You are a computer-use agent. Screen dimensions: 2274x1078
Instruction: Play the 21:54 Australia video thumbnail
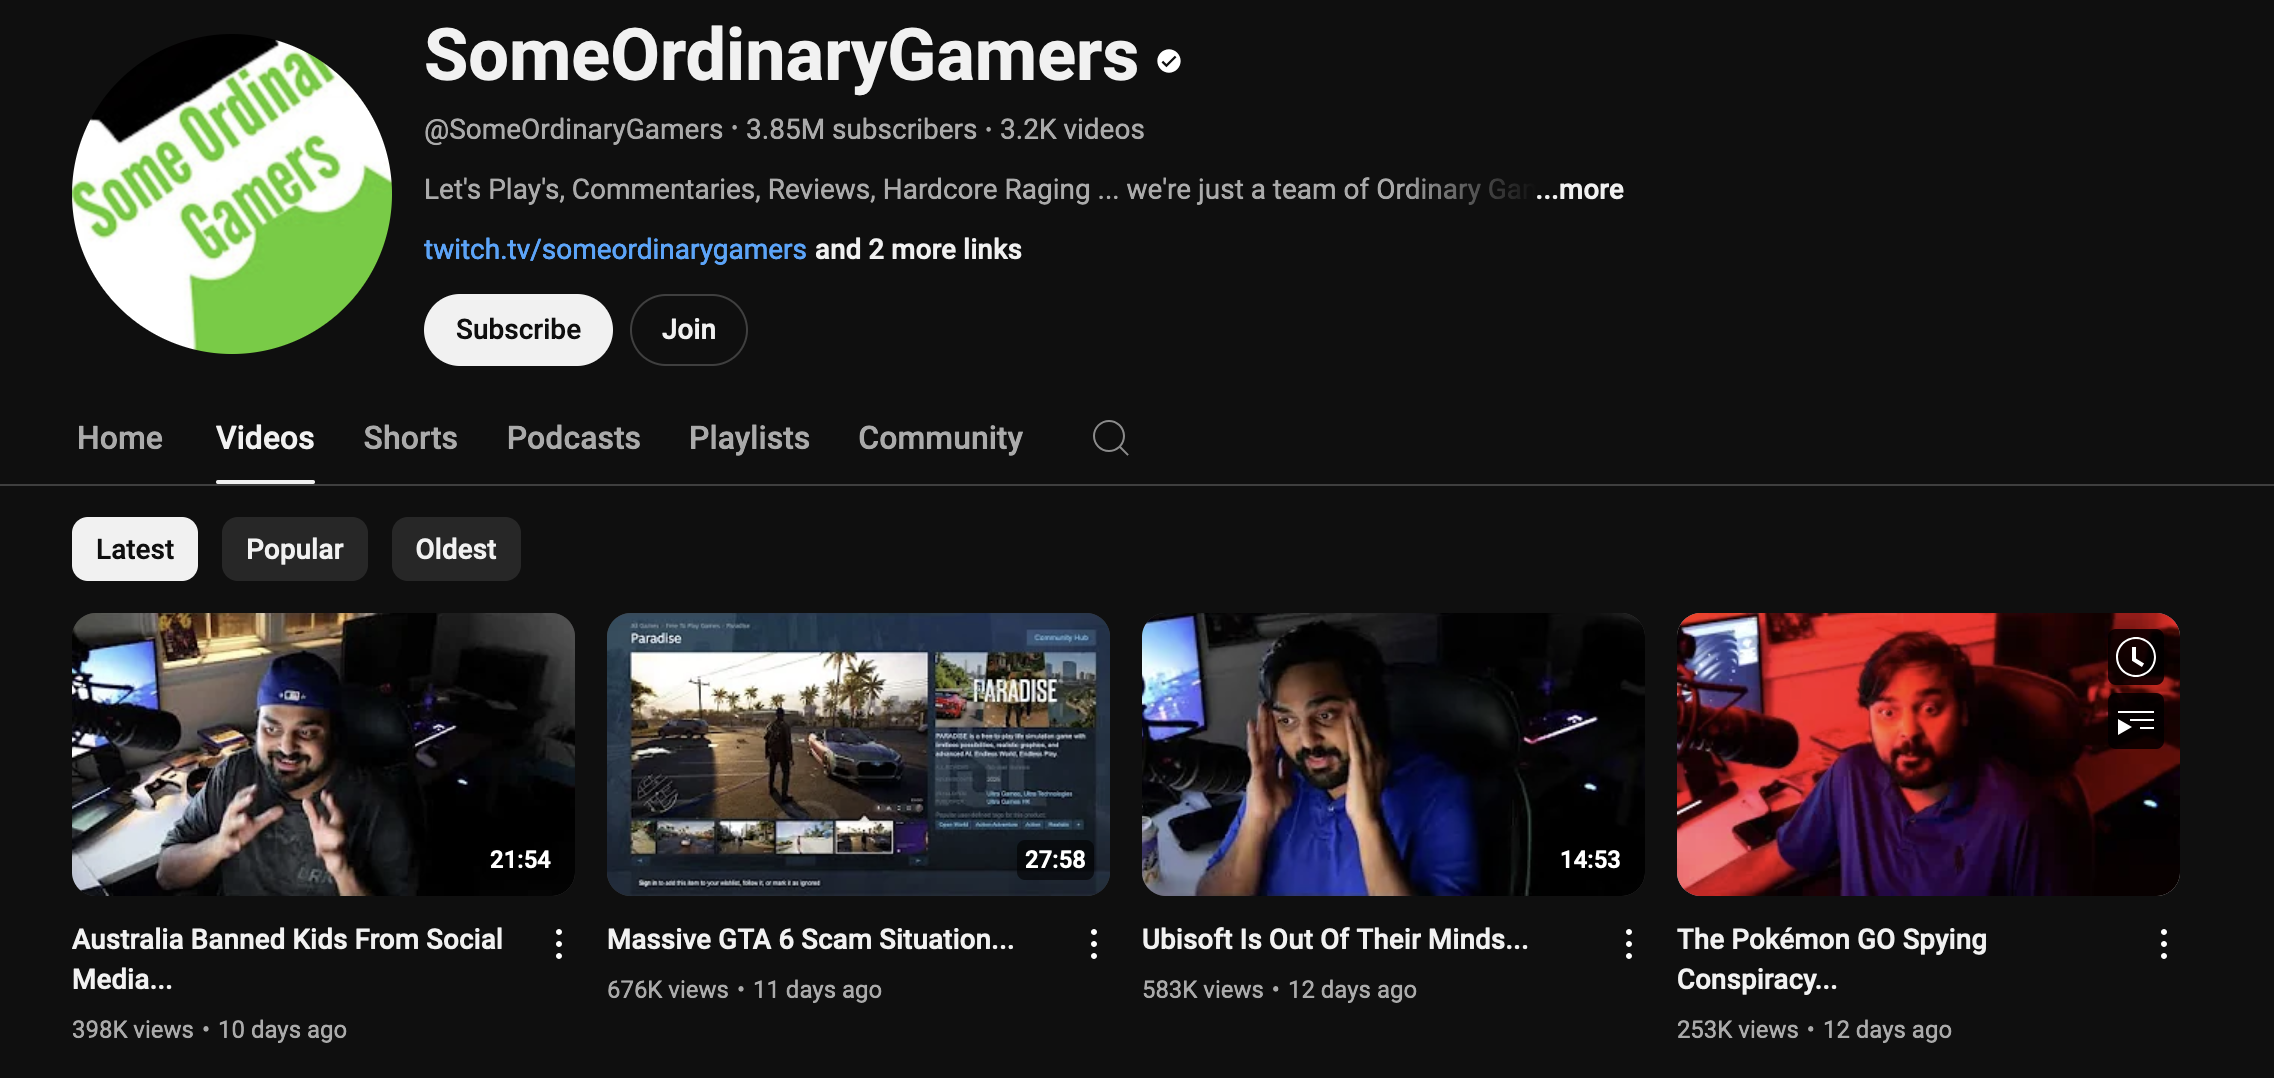[323, 754]
